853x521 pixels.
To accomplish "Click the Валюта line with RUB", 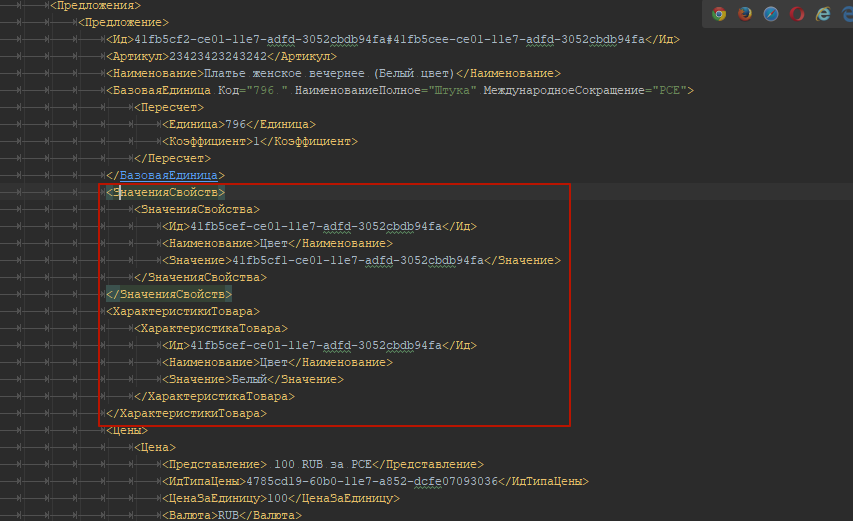I will tap(232, 515).
